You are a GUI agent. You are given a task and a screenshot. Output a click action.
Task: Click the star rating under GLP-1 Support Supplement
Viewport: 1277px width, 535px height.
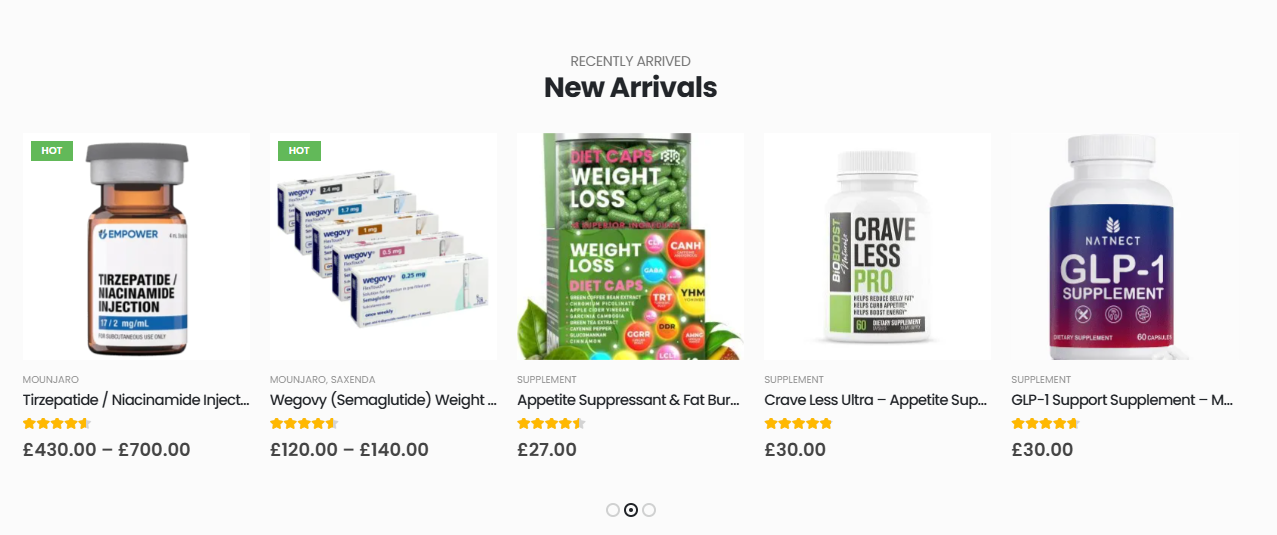point(1045,424)
